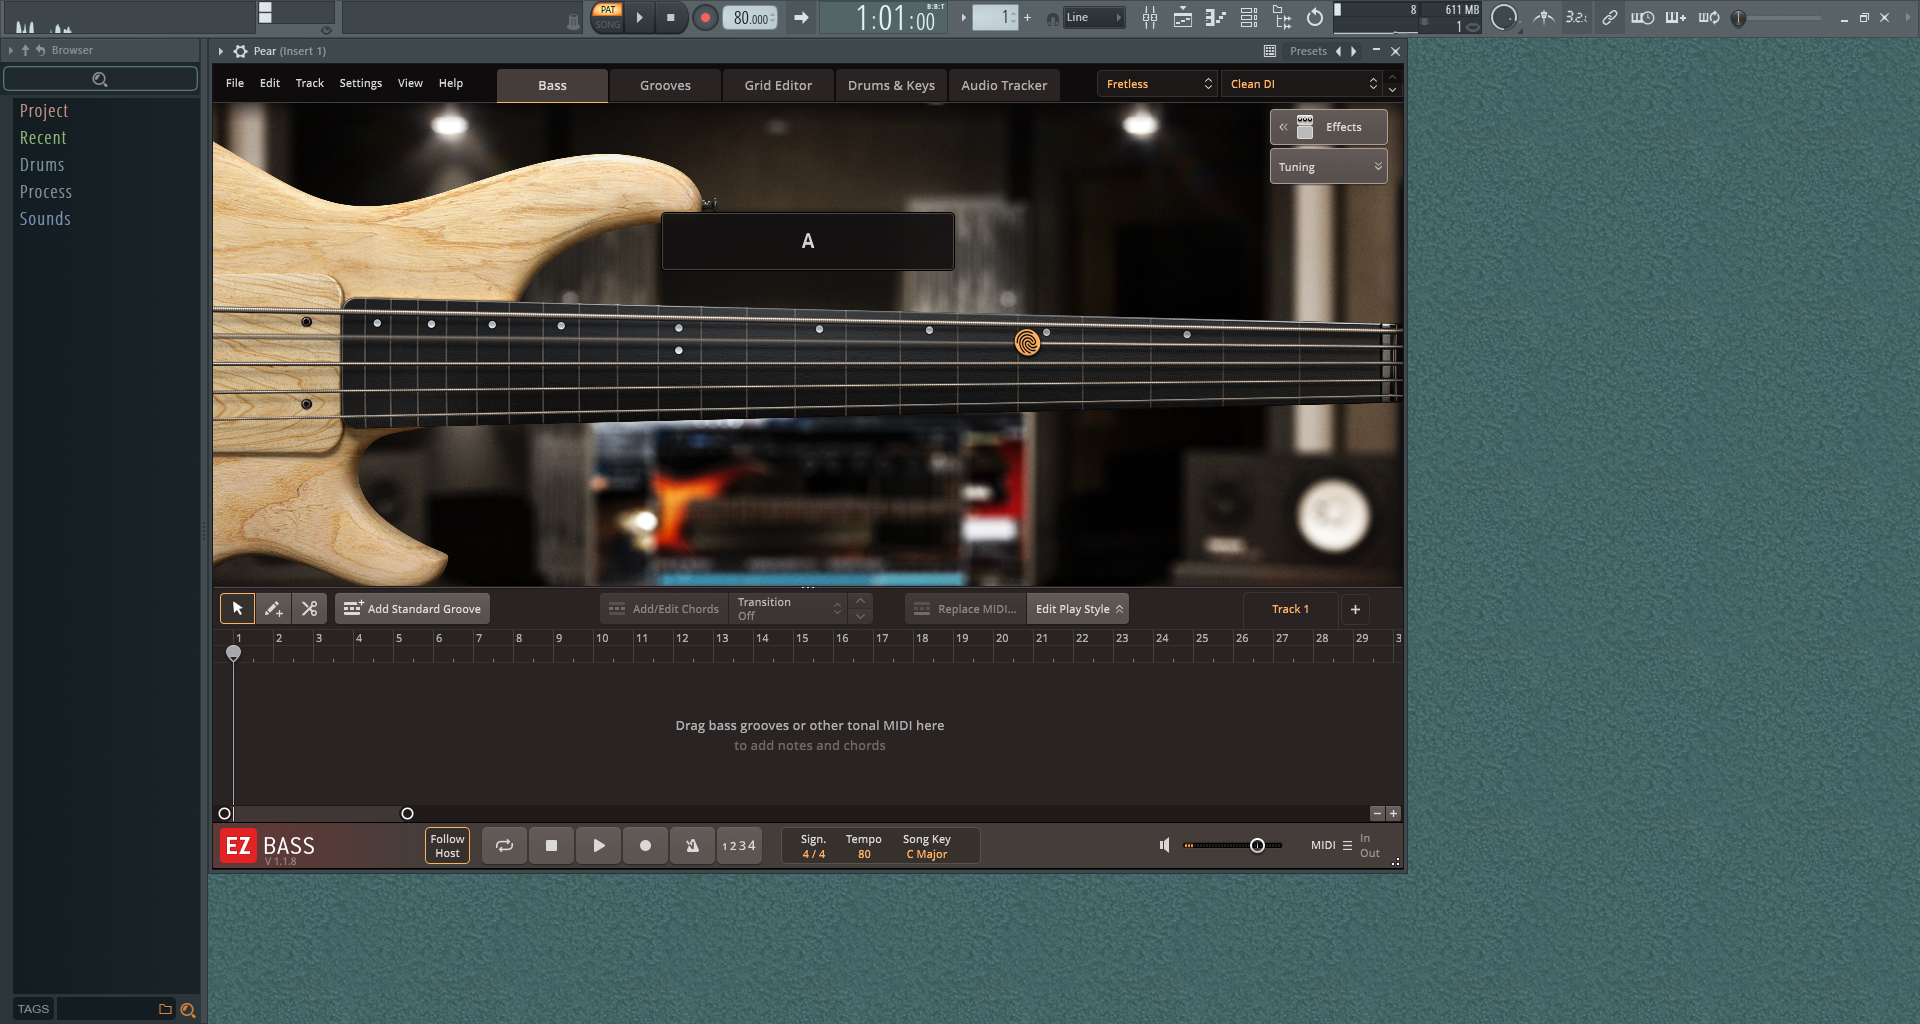Click the tempo tapper arrow icon
This screenshot has height=1024, width=1920.
coord(801,17)
